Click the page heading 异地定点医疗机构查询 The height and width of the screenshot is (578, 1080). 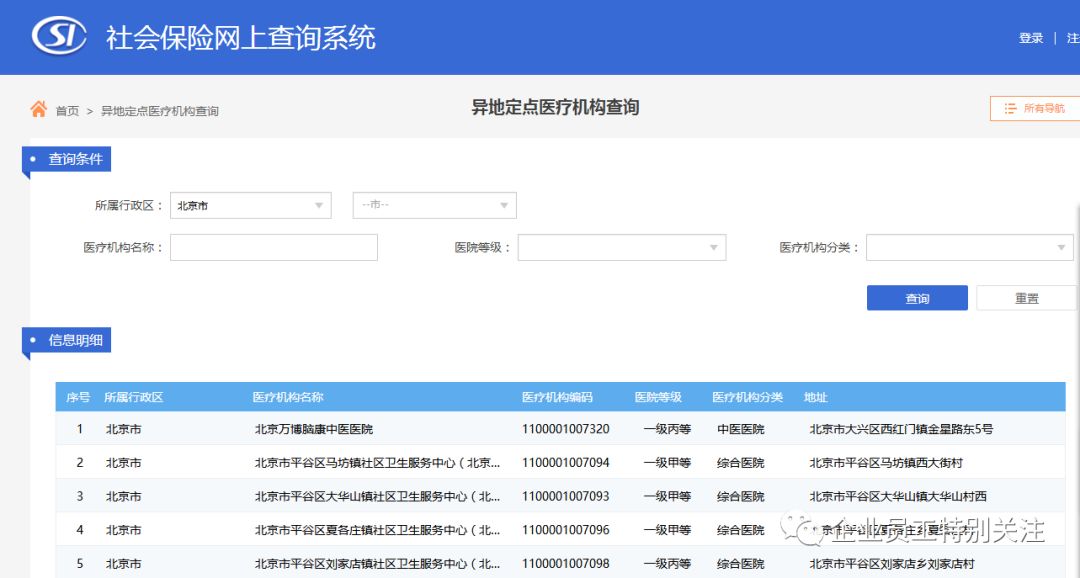[555, 107]
